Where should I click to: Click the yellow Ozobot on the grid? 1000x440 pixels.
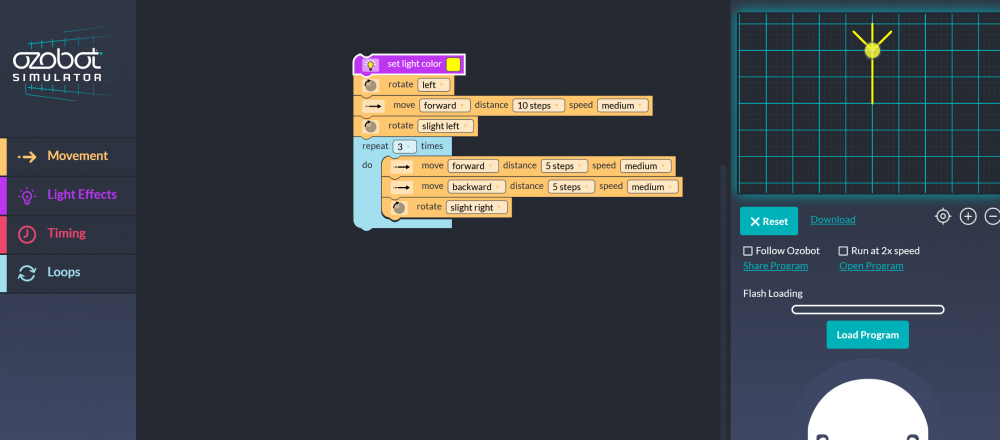[872, 50]
